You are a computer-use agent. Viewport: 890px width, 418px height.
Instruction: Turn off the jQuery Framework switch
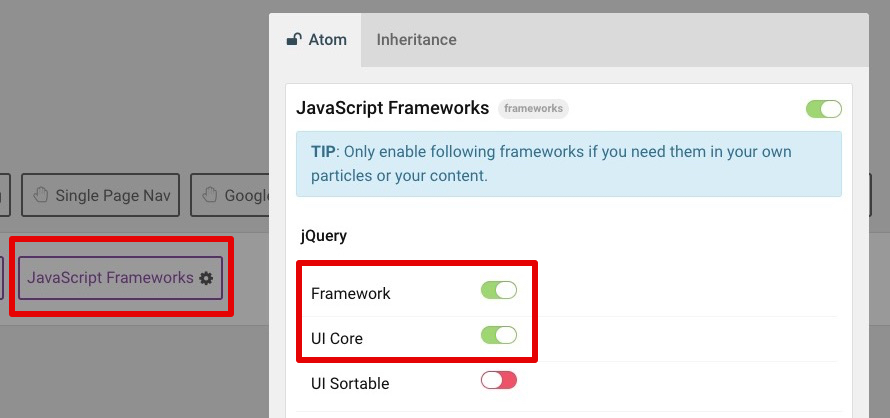pyautogui.click(x=499, y=290)
